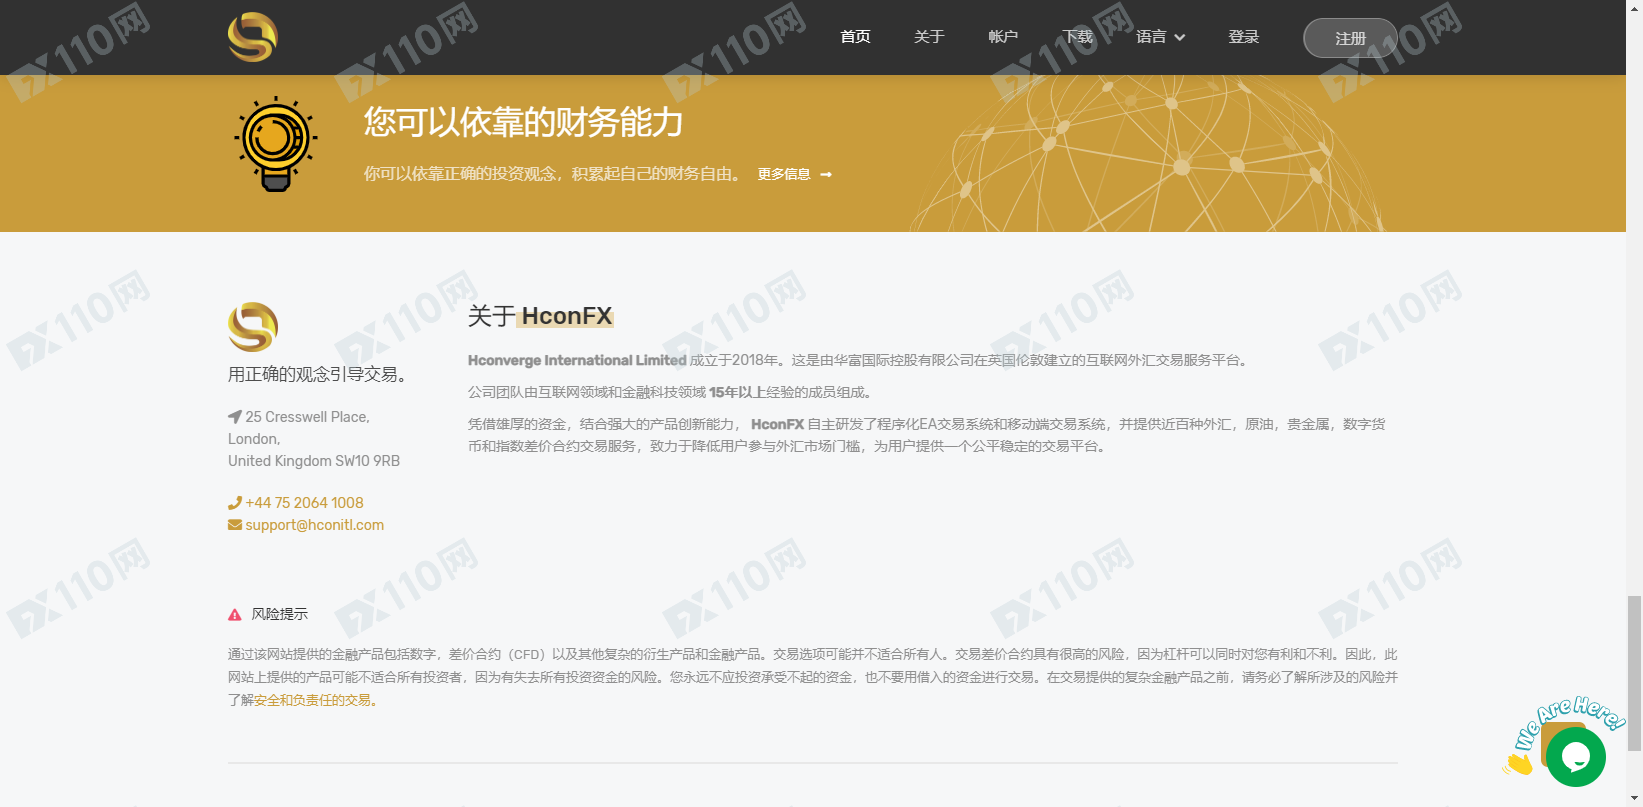Click the Hconverge International Limited text
1643x807 pixels.
[x=577, y=360]
